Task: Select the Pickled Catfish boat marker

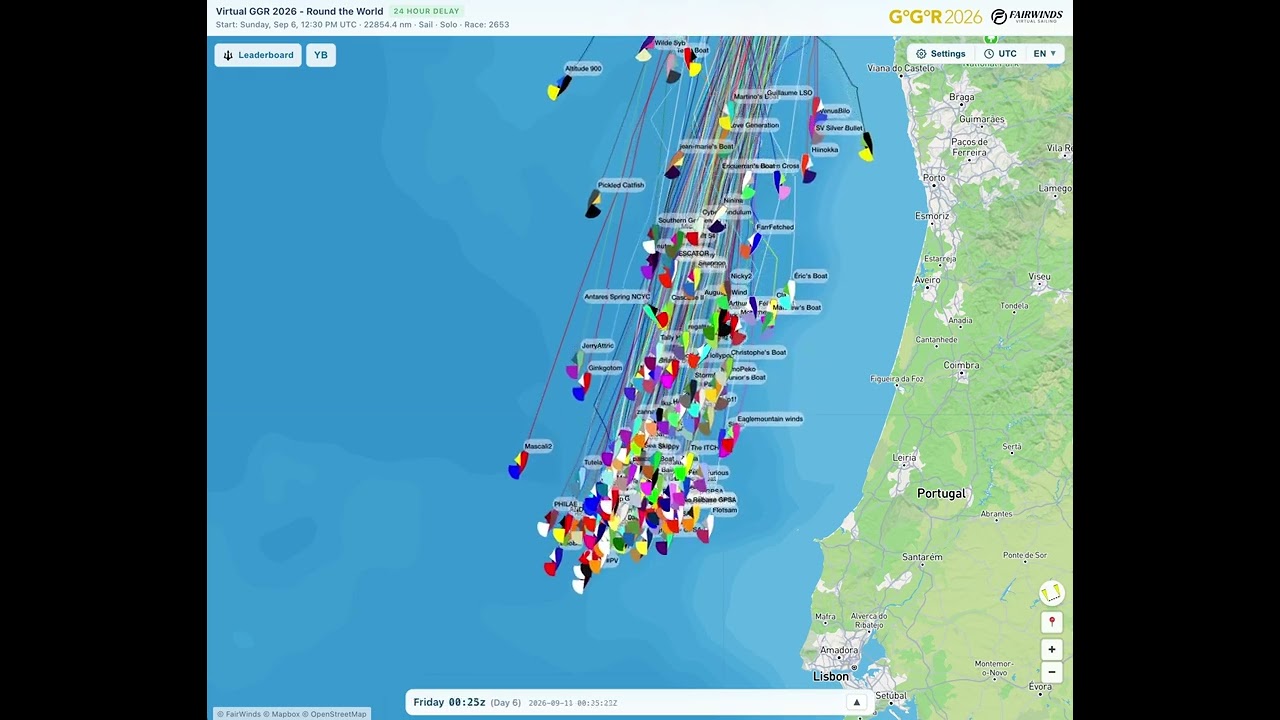Action: pos(594,204)
